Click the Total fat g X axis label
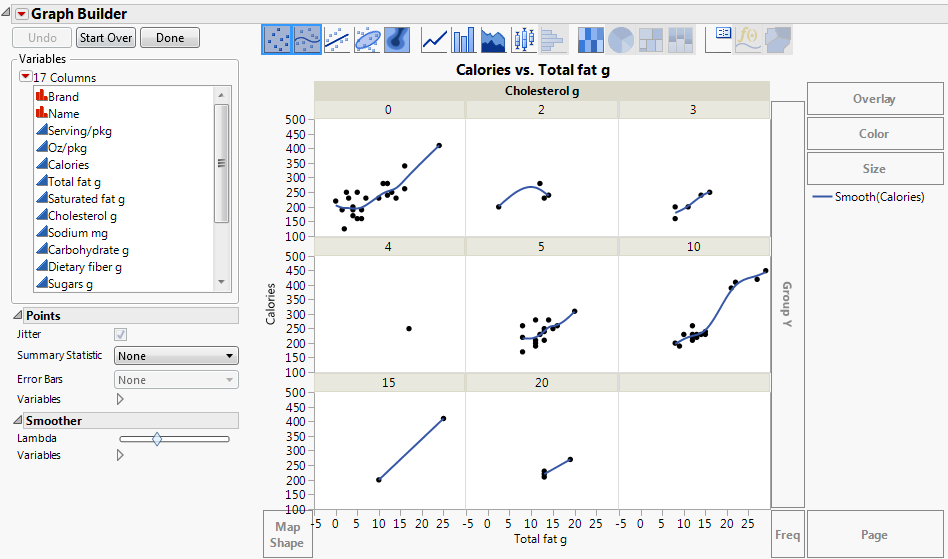 point(541,538)
